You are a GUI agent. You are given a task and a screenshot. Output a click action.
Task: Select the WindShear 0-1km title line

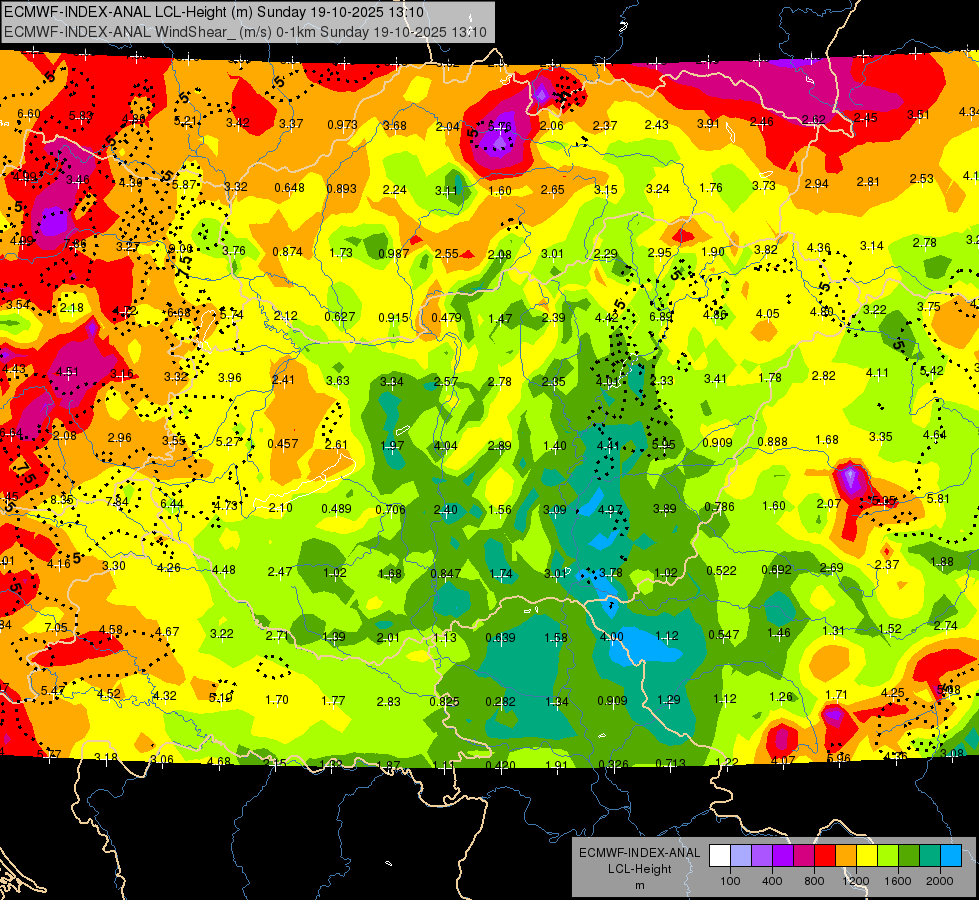pos(245,32)
